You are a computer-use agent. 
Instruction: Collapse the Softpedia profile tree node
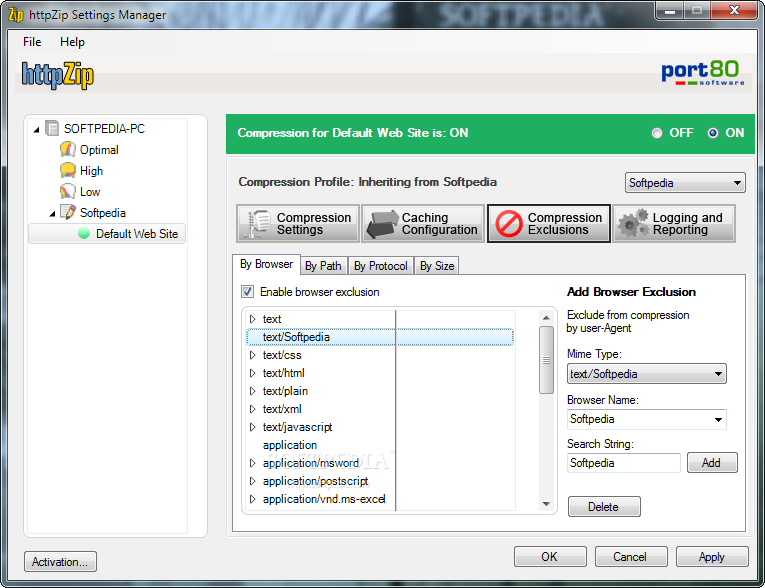[52, 213]
